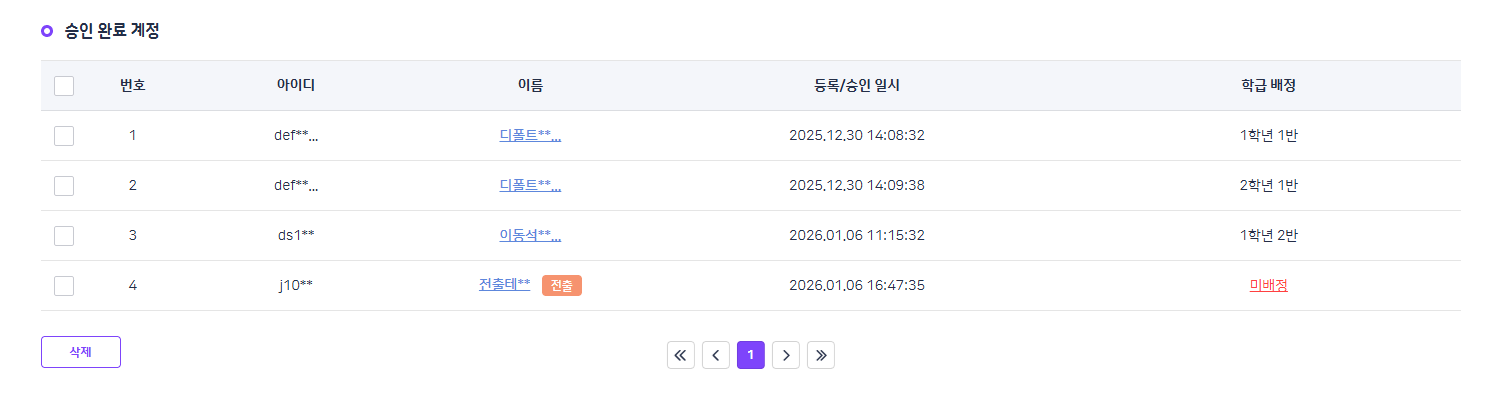The height and width of the screenshot is (401, 1505).
Task: Open the 디폴트** name link in row 1
Action: coord(530,135)
